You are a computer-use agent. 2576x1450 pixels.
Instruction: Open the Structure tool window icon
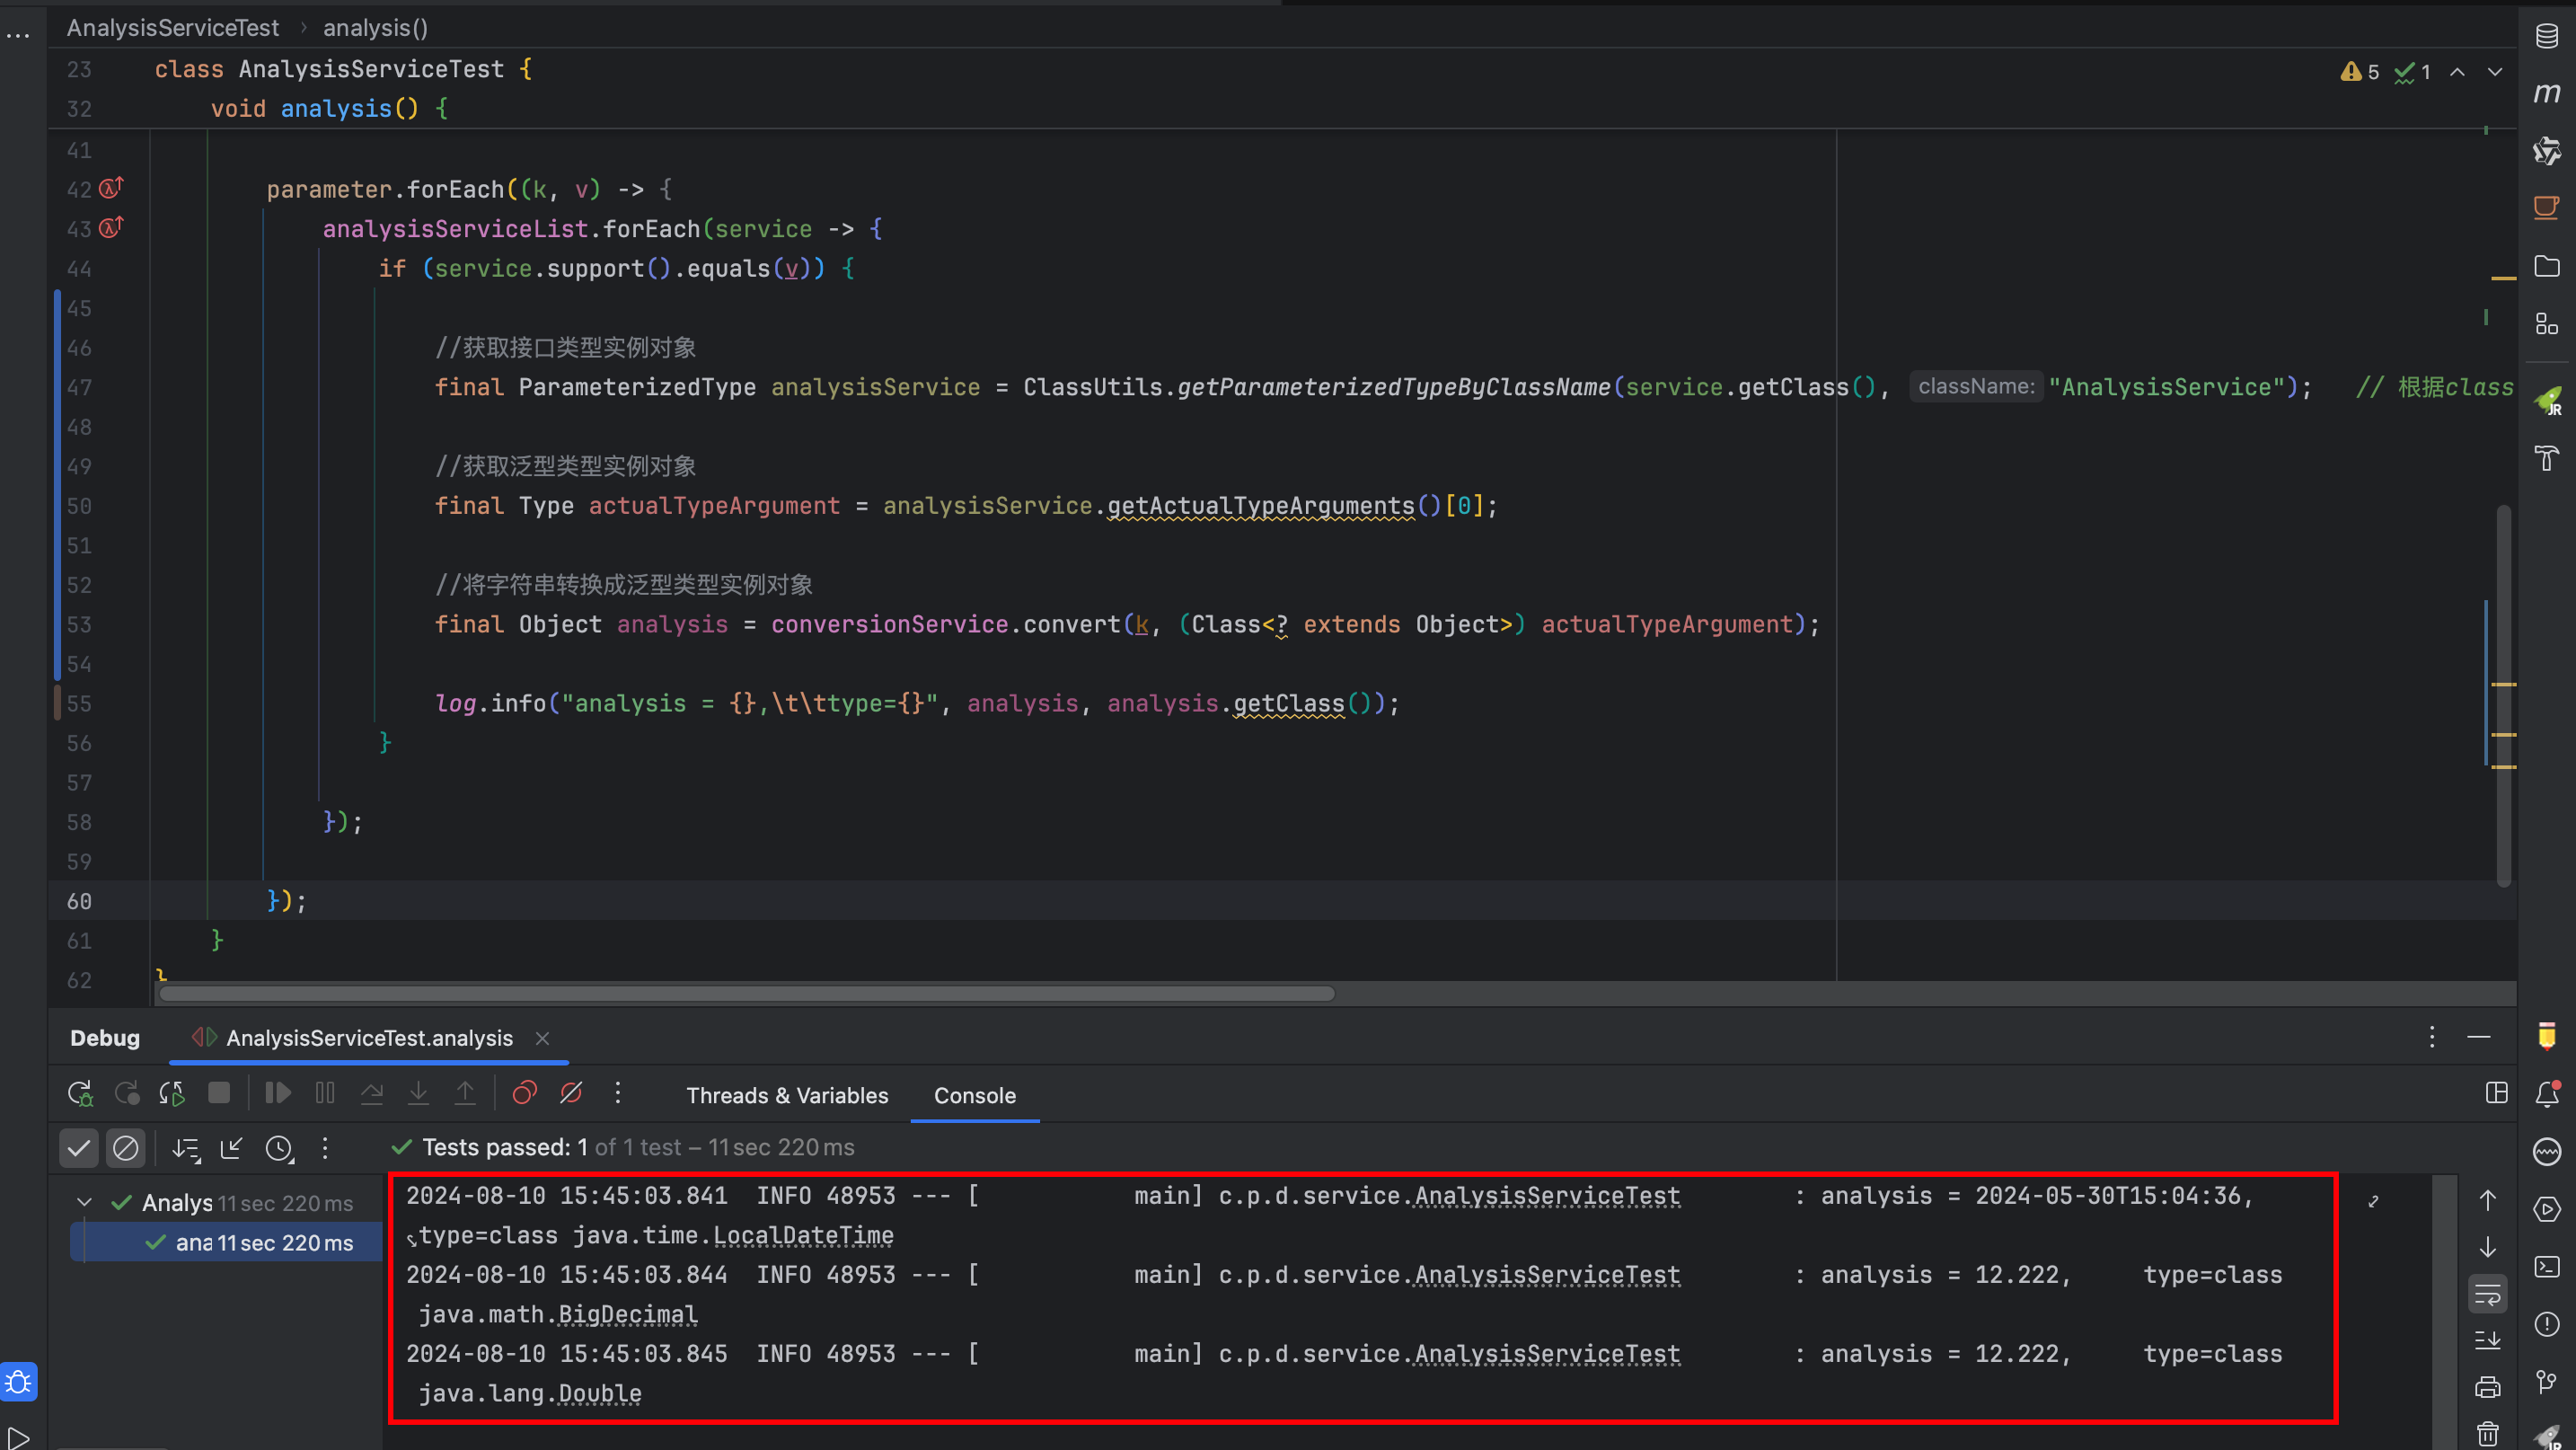pos(2546,324)
